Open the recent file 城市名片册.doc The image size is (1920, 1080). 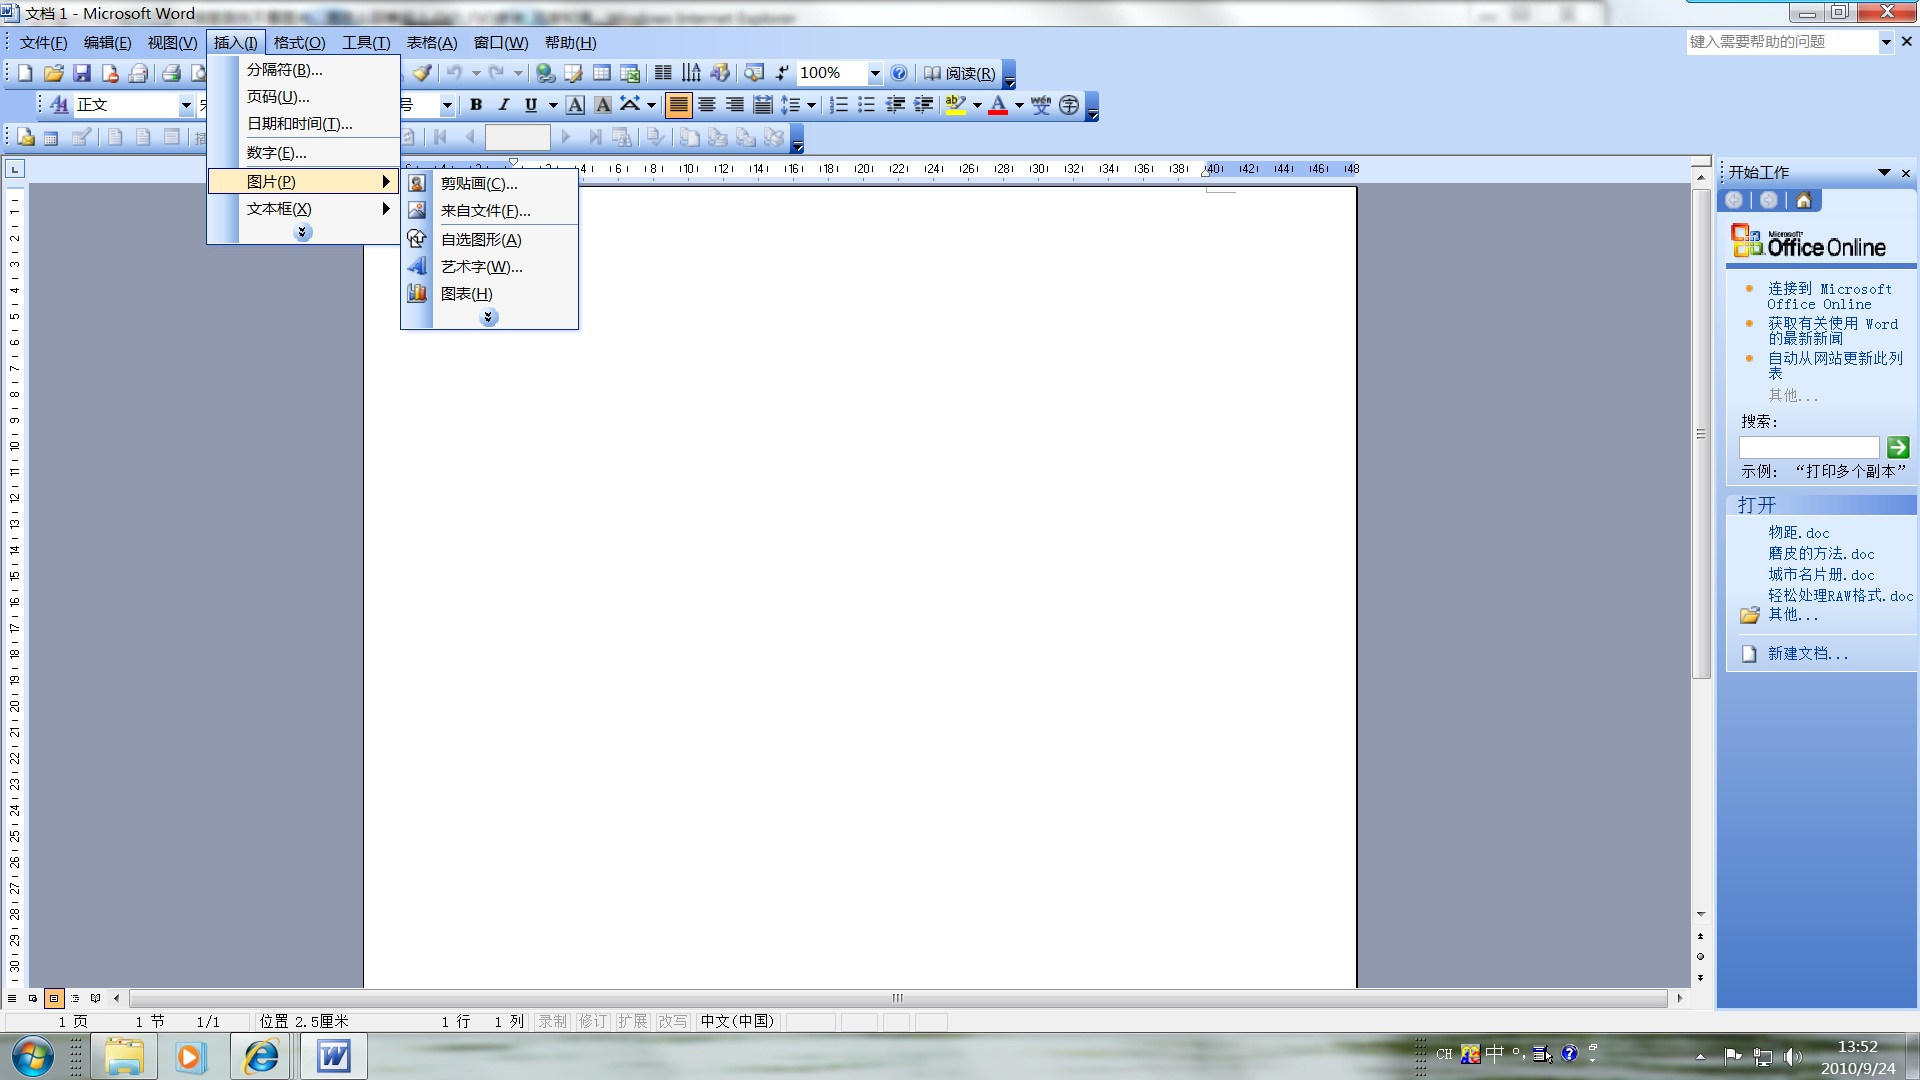1821,575
